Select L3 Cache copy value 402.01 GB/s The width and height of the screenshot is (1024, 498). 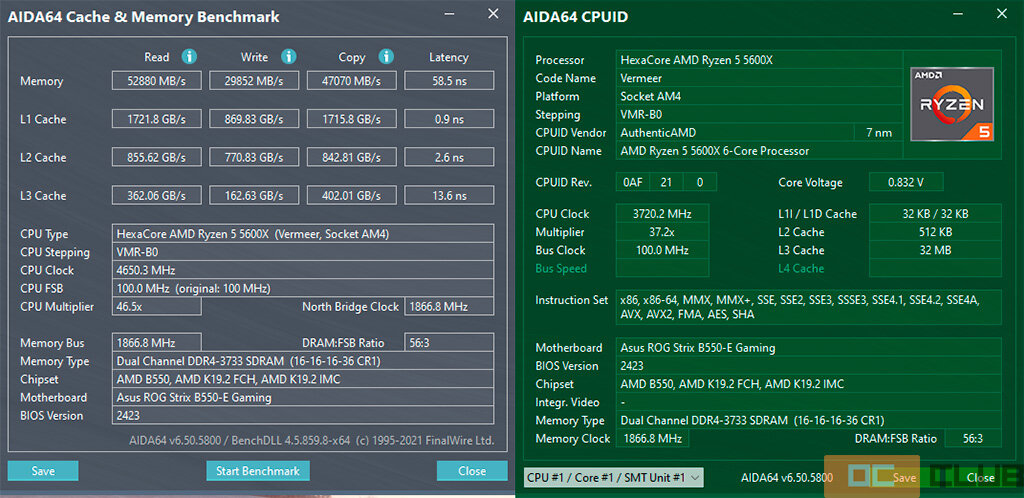pyautogui.click(x=351, y=195)
